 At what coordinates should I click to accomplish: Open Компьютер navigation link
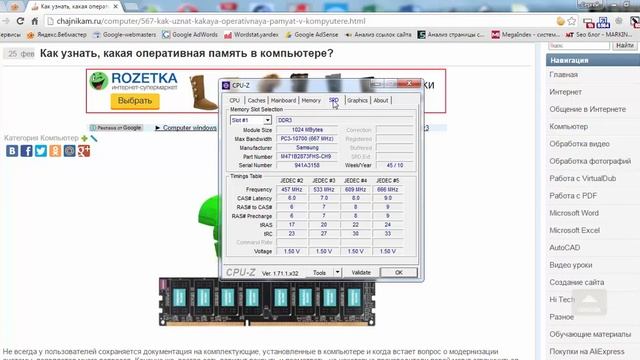[x=569, y=127]
